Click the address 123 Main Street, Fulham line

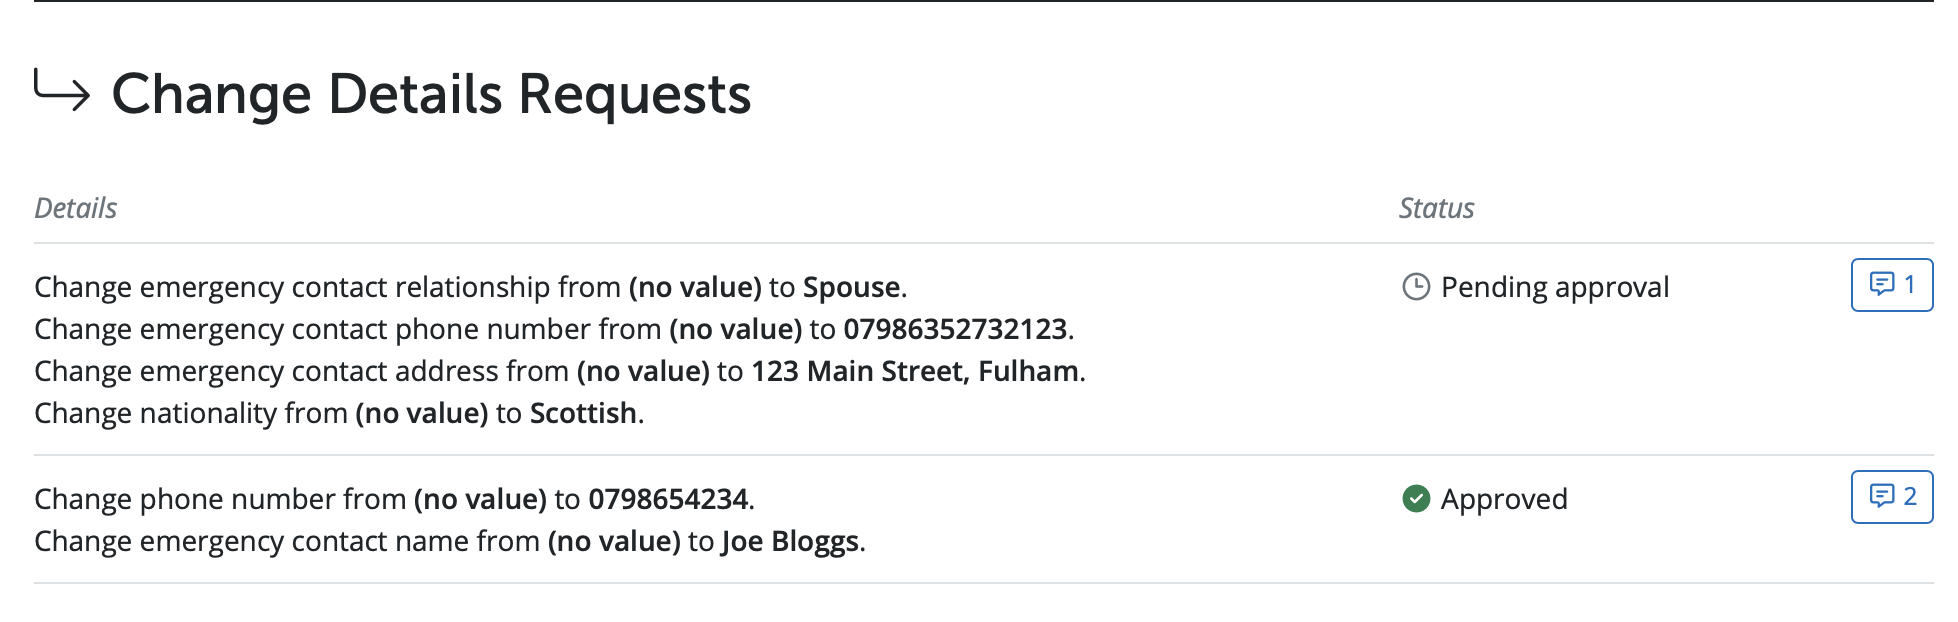point(560,371)
